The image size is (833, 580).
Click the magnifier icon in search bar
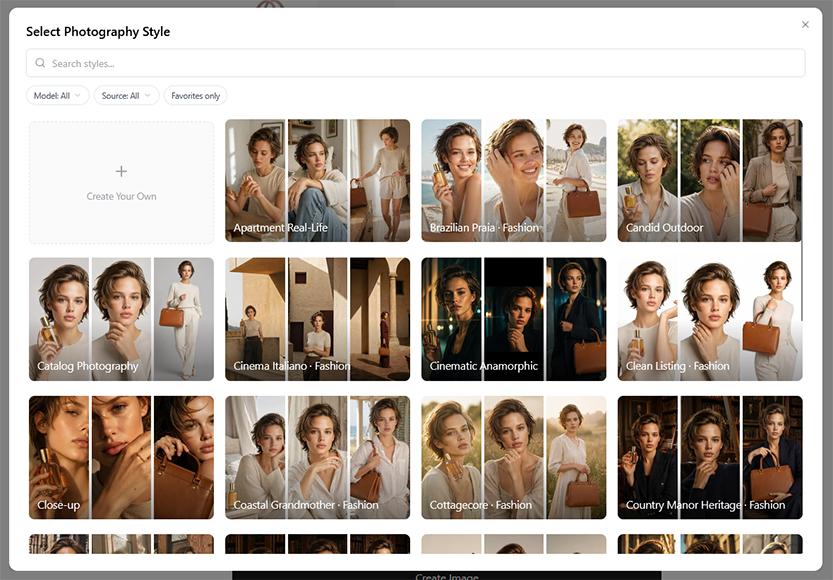pos(40,63)
